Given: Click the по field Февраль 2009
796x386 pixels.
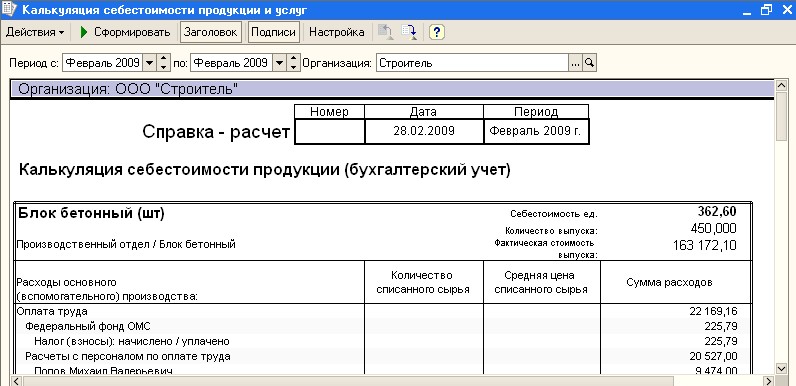Looking at the screenshot, I should tap(231, 63).
